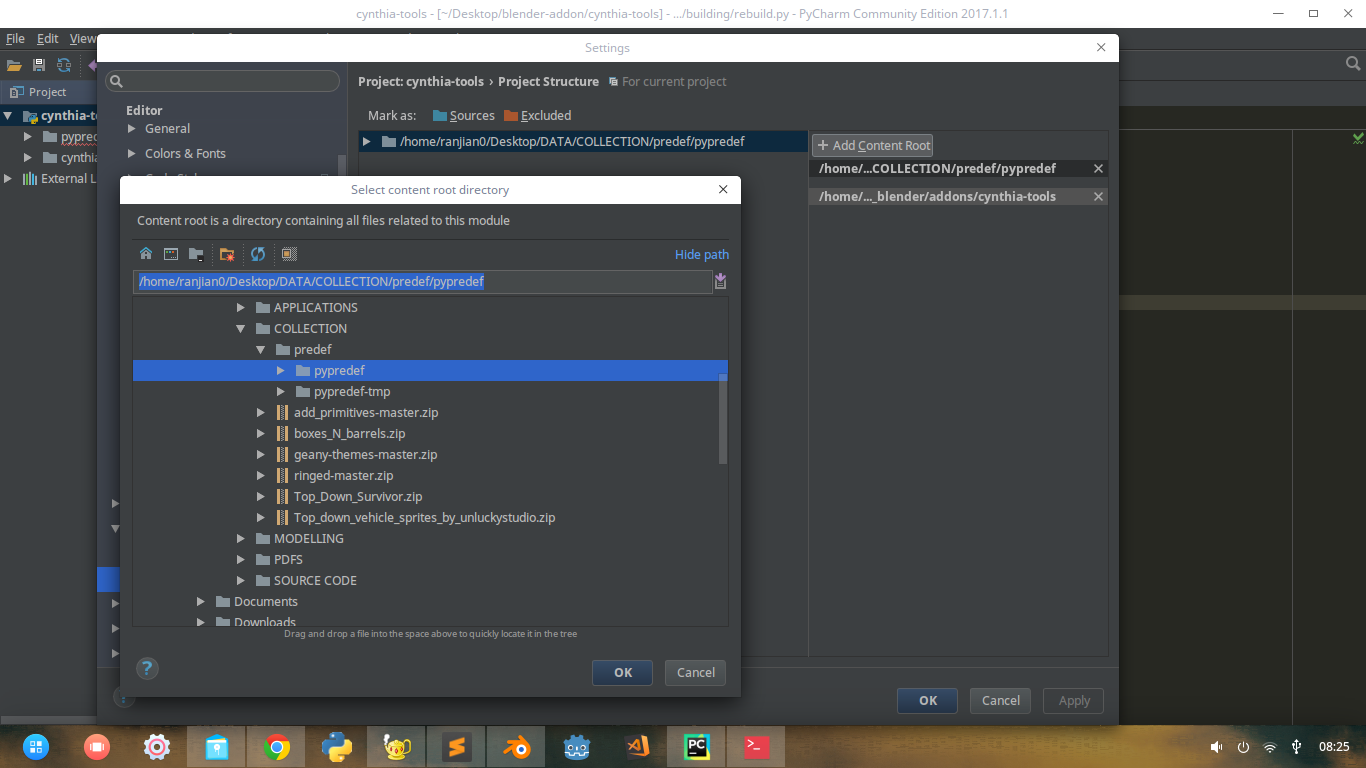Click the search magnifier in PyCharm toolbar
The height and width of the screenshot is (768, 1366).
pyautogui.click(x=1352, y=64)
